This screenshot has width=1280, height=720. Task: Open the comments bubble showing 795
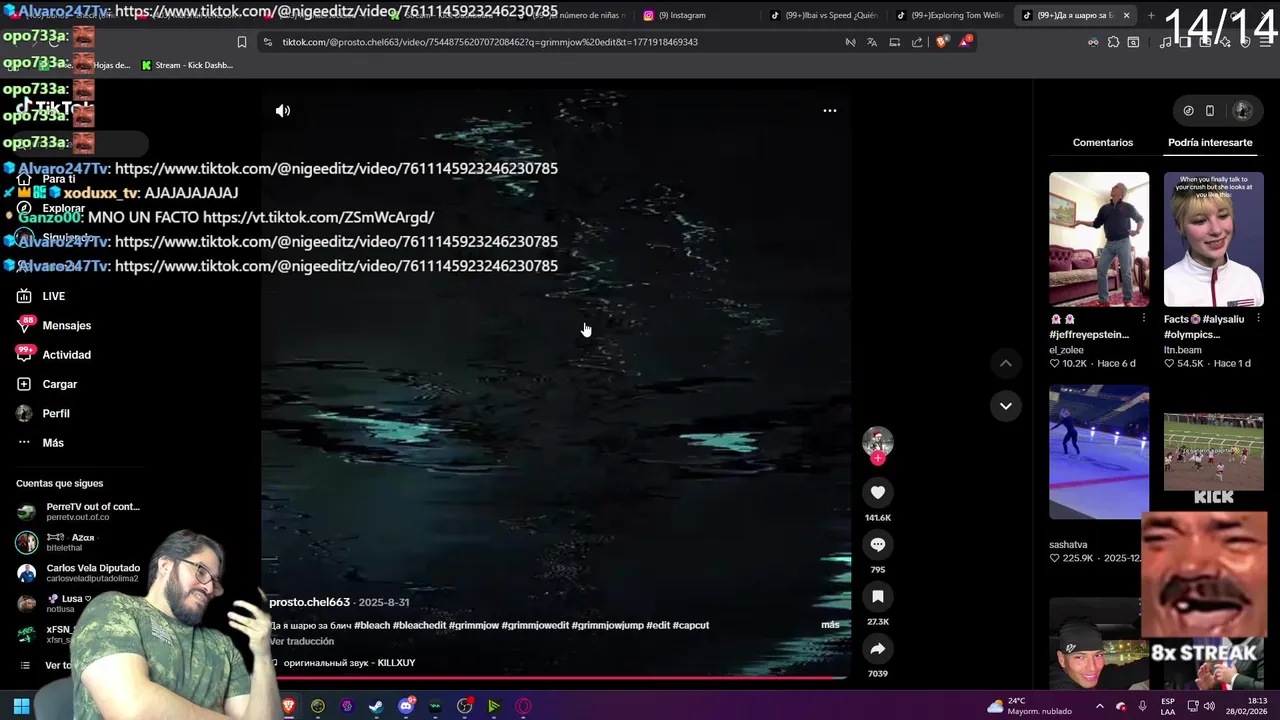point(878,544)
